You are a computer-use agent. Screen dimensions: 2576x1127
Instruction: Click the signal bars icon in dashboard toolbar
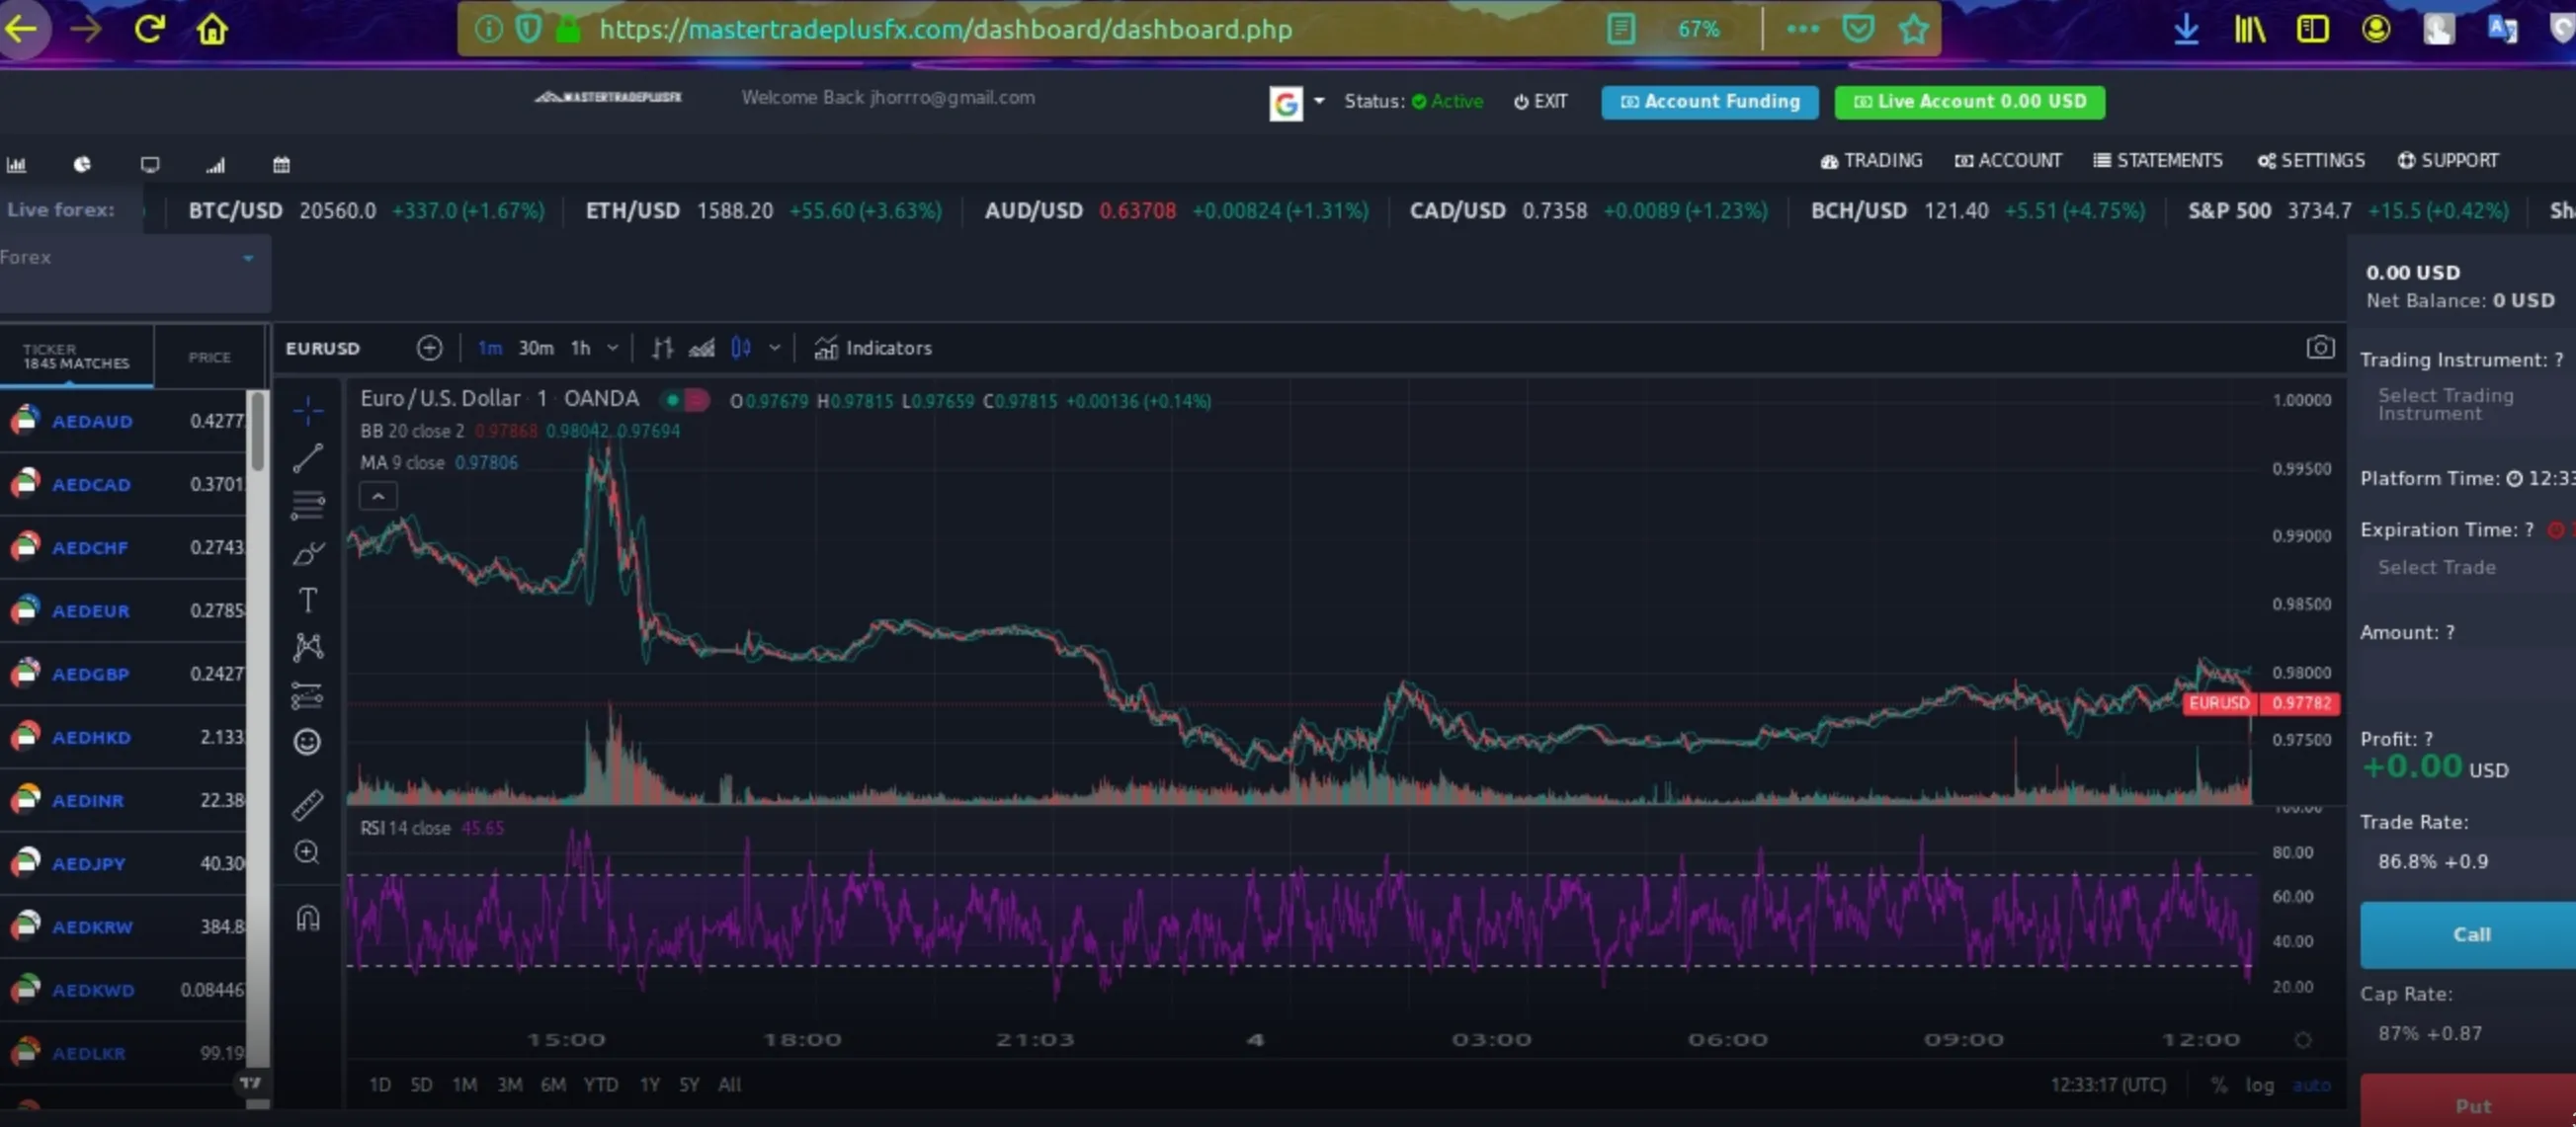pos(215,164)
